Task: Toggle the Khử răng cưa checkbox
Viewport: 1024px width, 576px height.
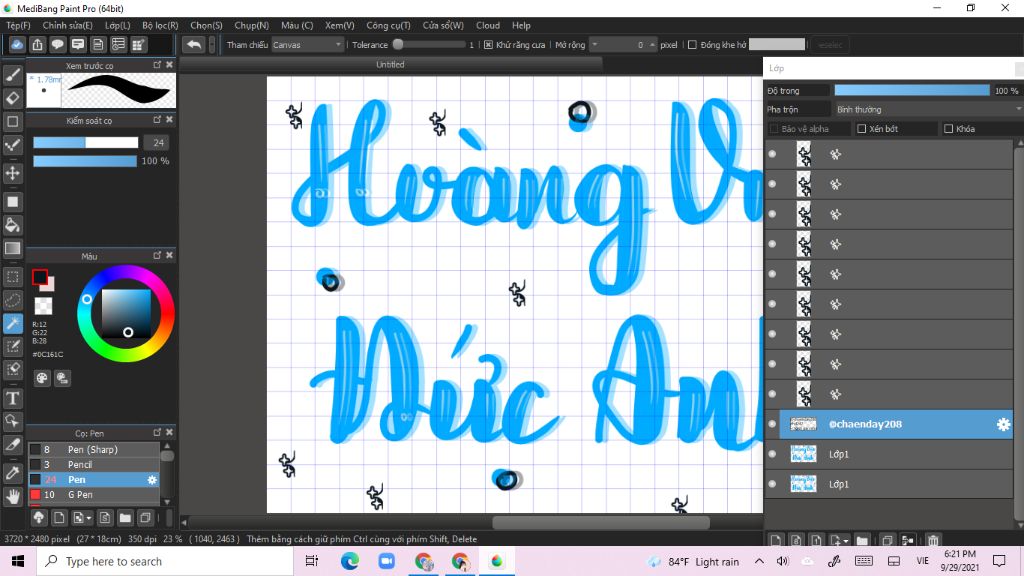Action: tap(488, 45)
